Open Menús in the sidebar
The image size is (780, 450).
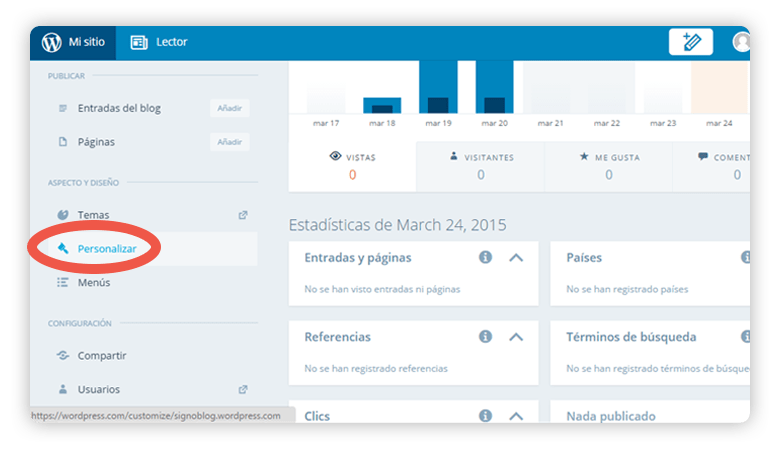tap(94, 282)
